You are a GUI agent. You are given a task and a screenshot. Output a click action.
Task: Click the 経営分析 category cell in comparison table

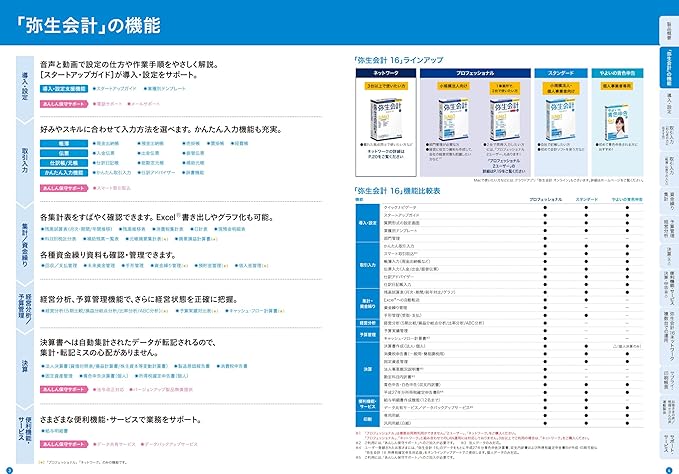click(x=368, y=323)
